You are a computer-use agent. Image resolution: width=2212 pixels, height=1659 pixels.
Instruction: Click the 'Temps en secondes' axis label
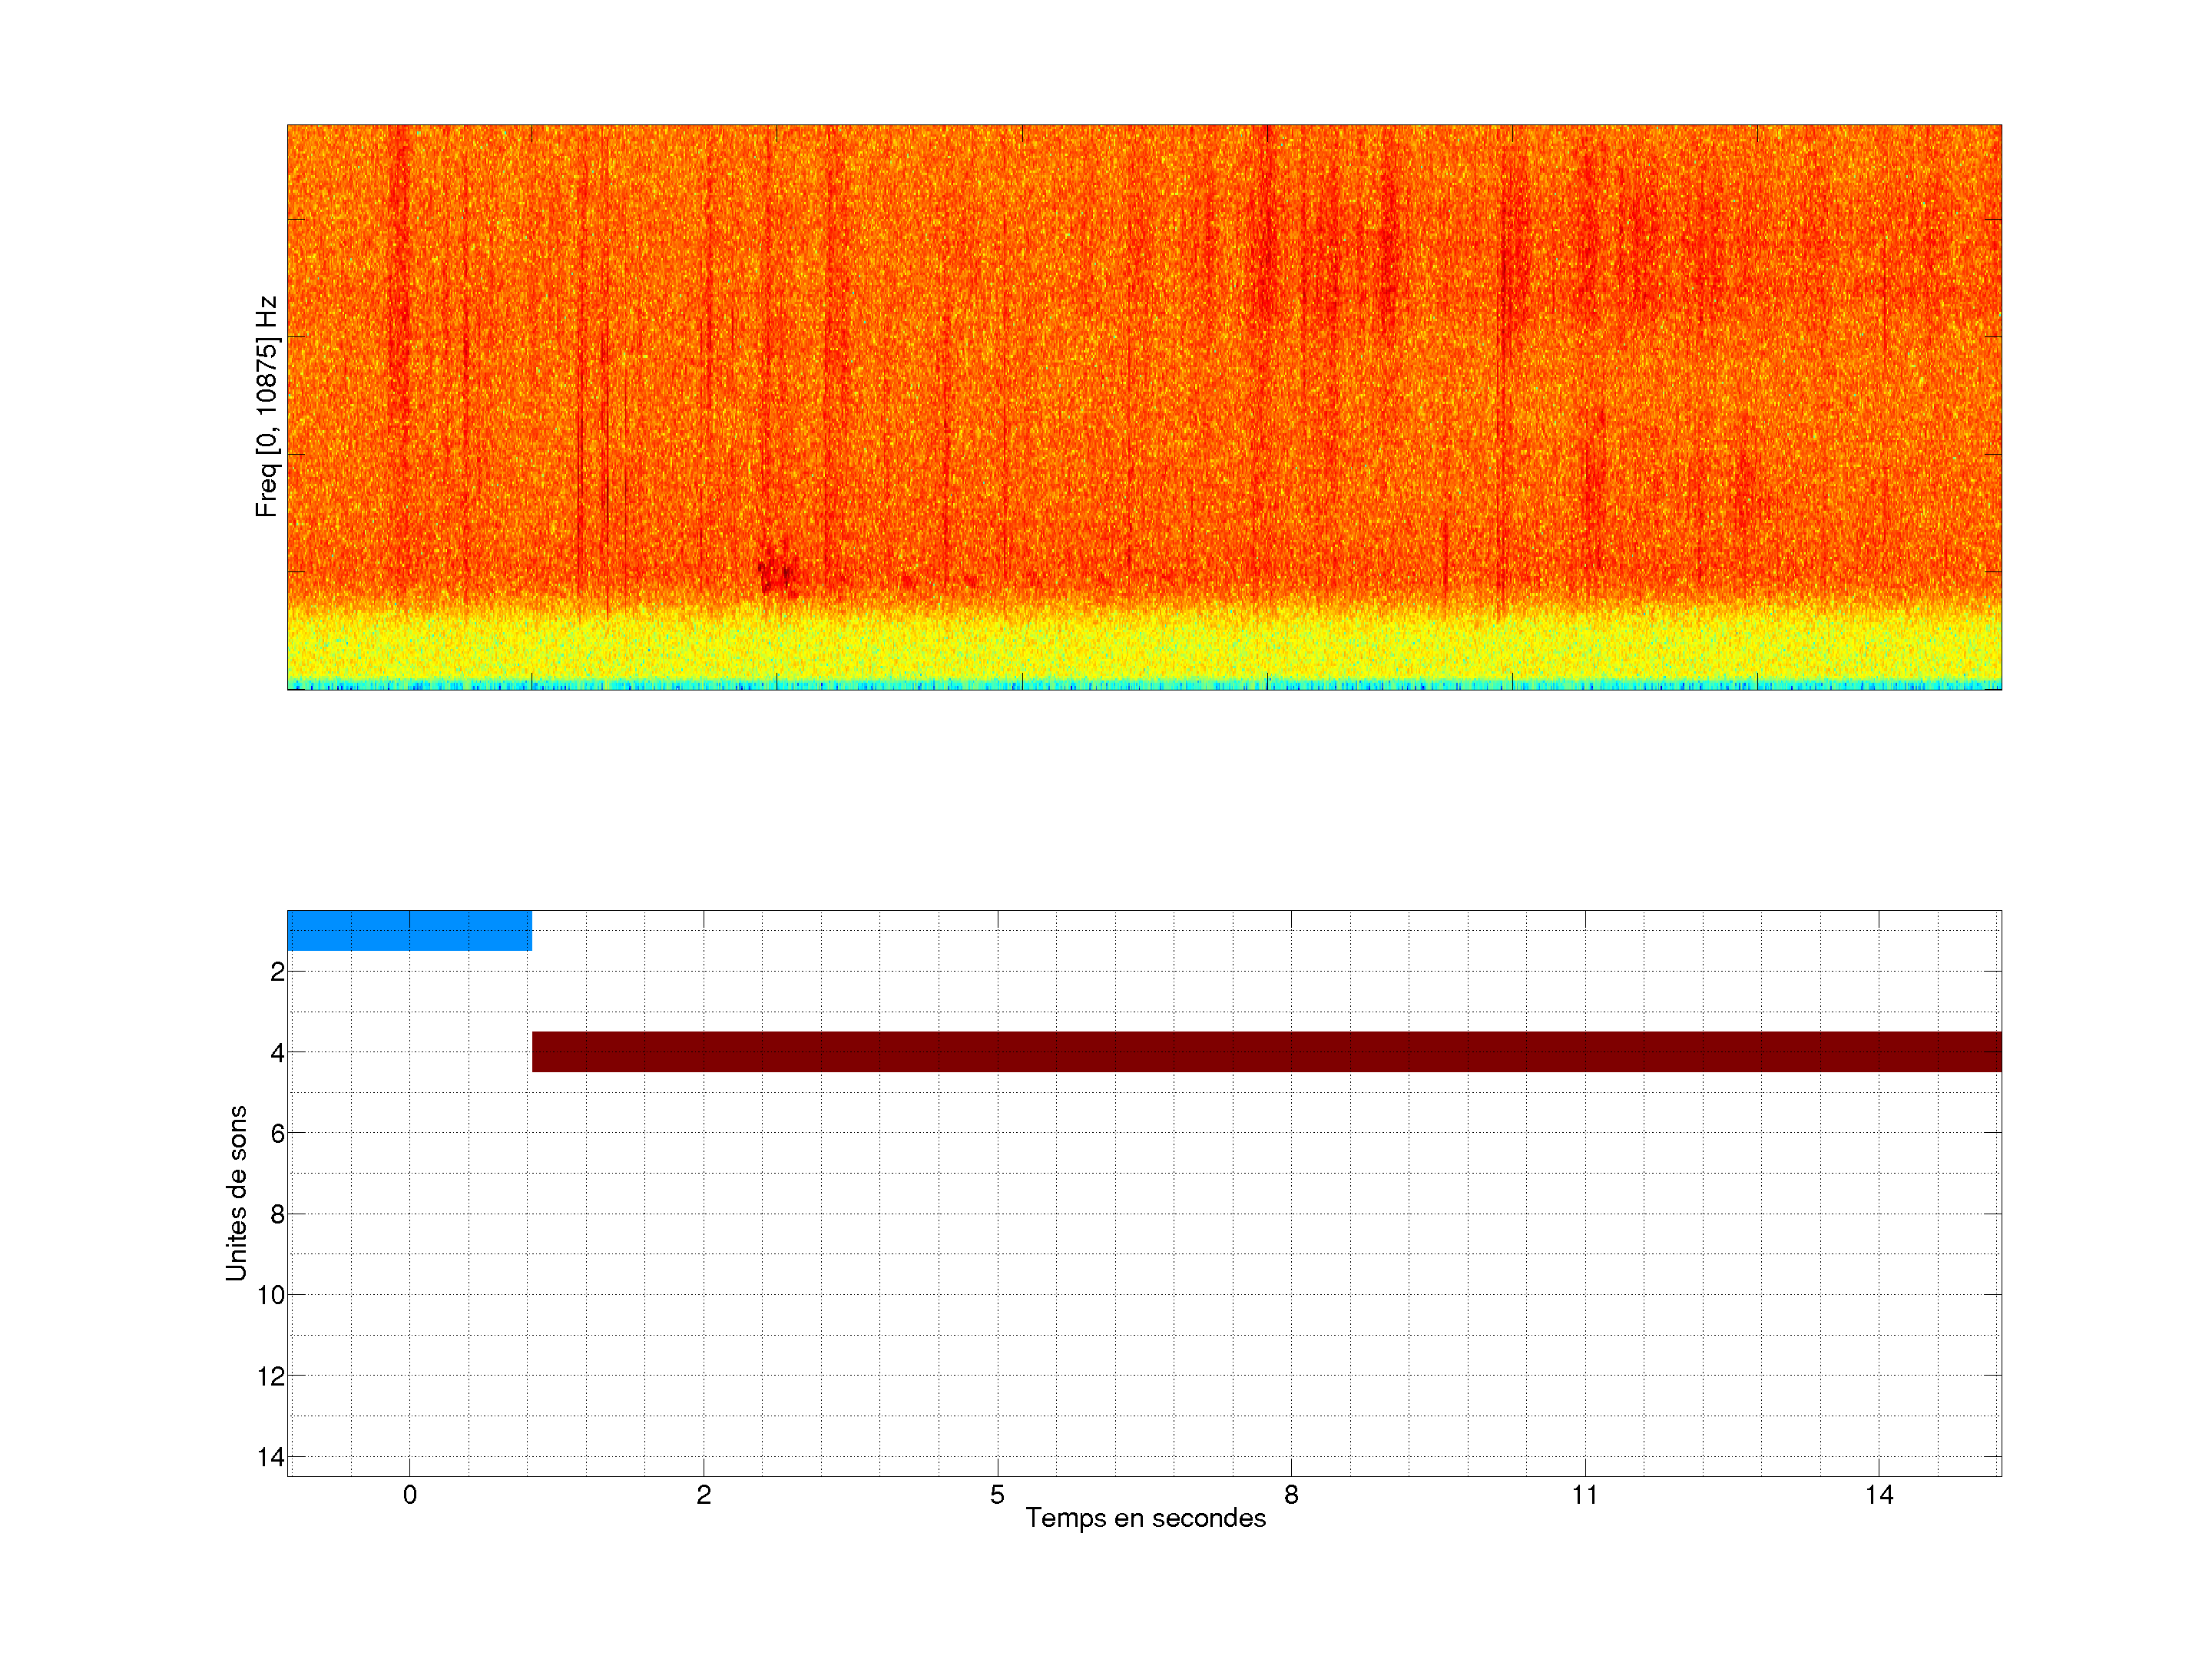pyautogui.click(x=1145, y=1518)
